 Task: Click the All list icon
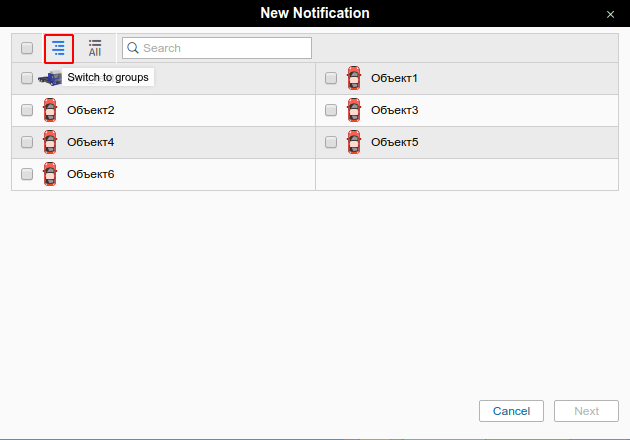[95, 48]
